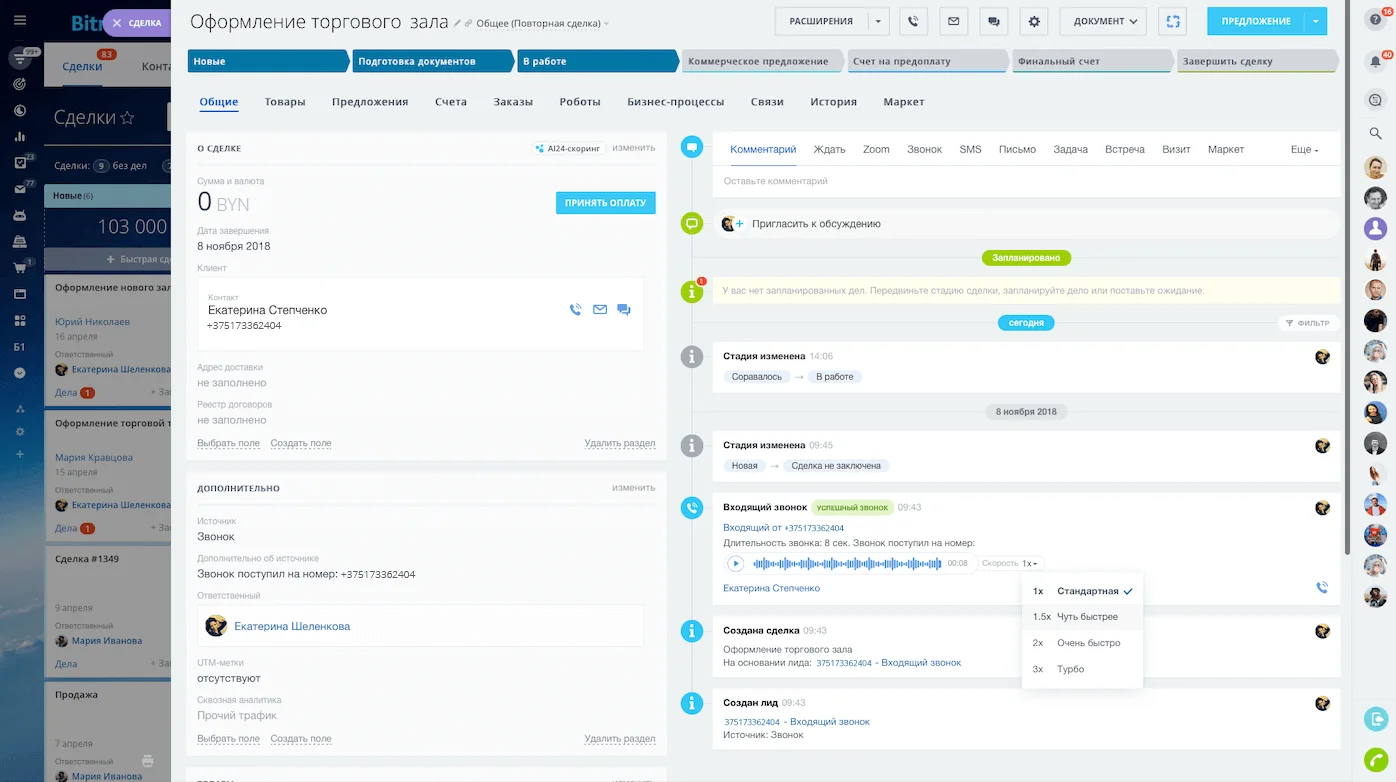Expand the Документ dropdown menu
1396x782 pixels.
tap(1103, 21)
